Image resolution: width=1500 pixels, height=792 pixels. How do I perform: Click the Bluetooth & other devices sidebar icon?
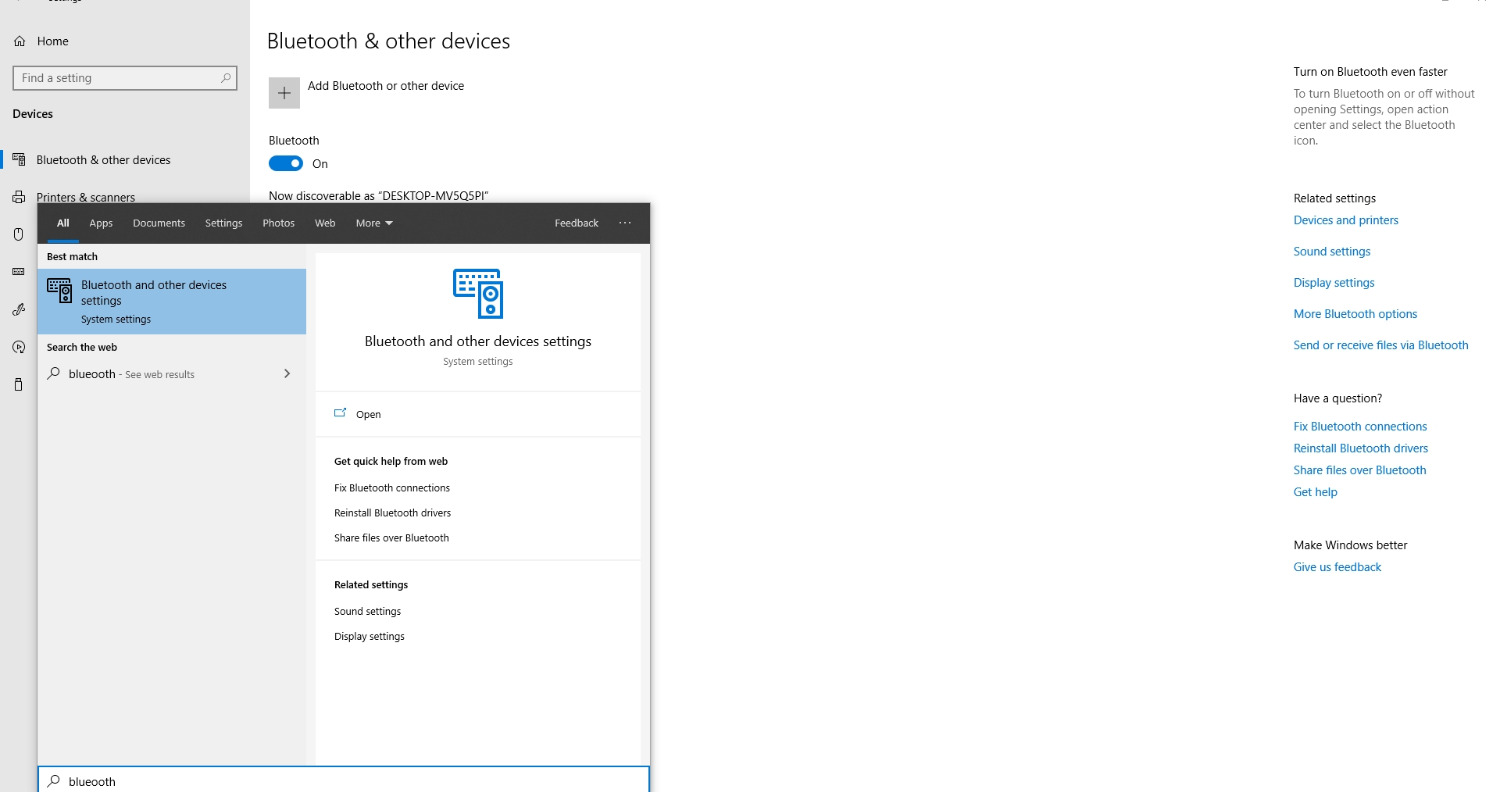coord(18,159)
